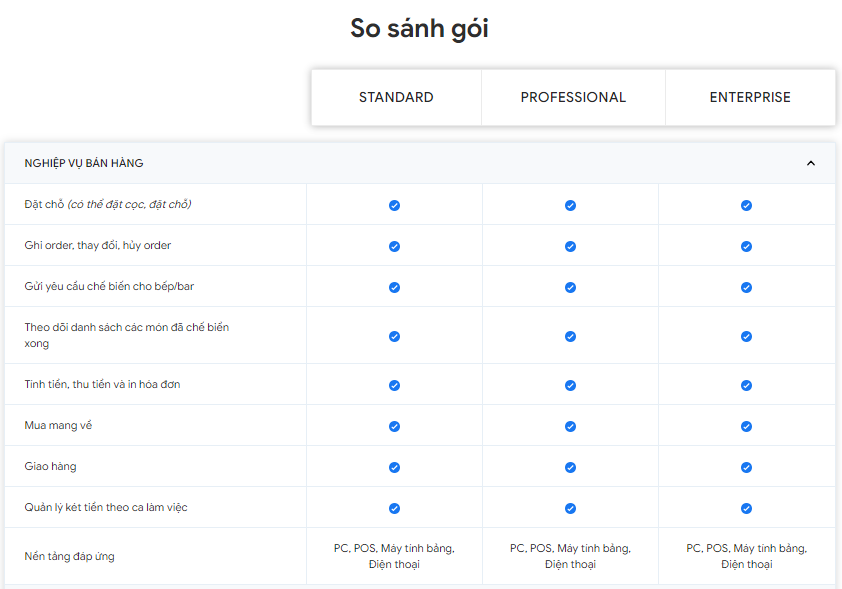Screen dimensions: 842x589
Task: Click 'Tính tiền, thu tiền và in hóa đơn' label
Action: [x=102, y=384]
